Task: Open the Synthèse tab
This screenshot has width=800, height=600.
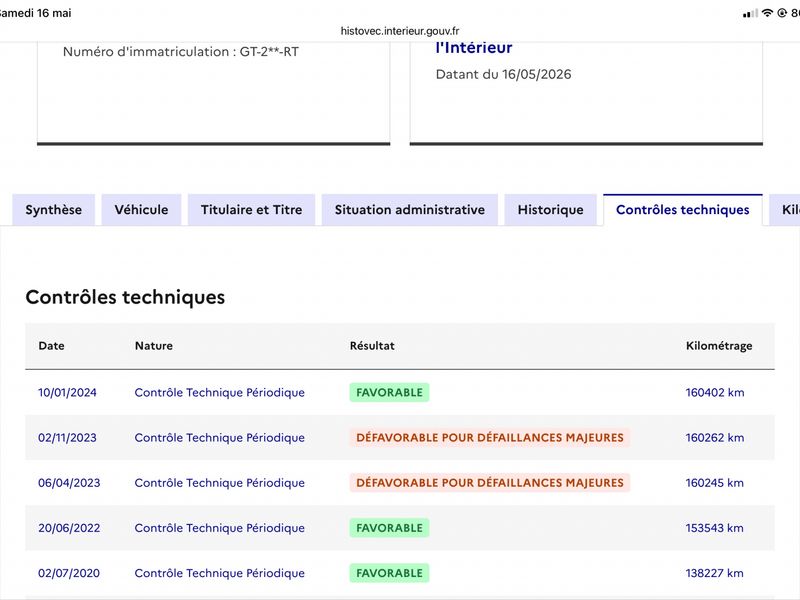Action: (x=54, y=210)
